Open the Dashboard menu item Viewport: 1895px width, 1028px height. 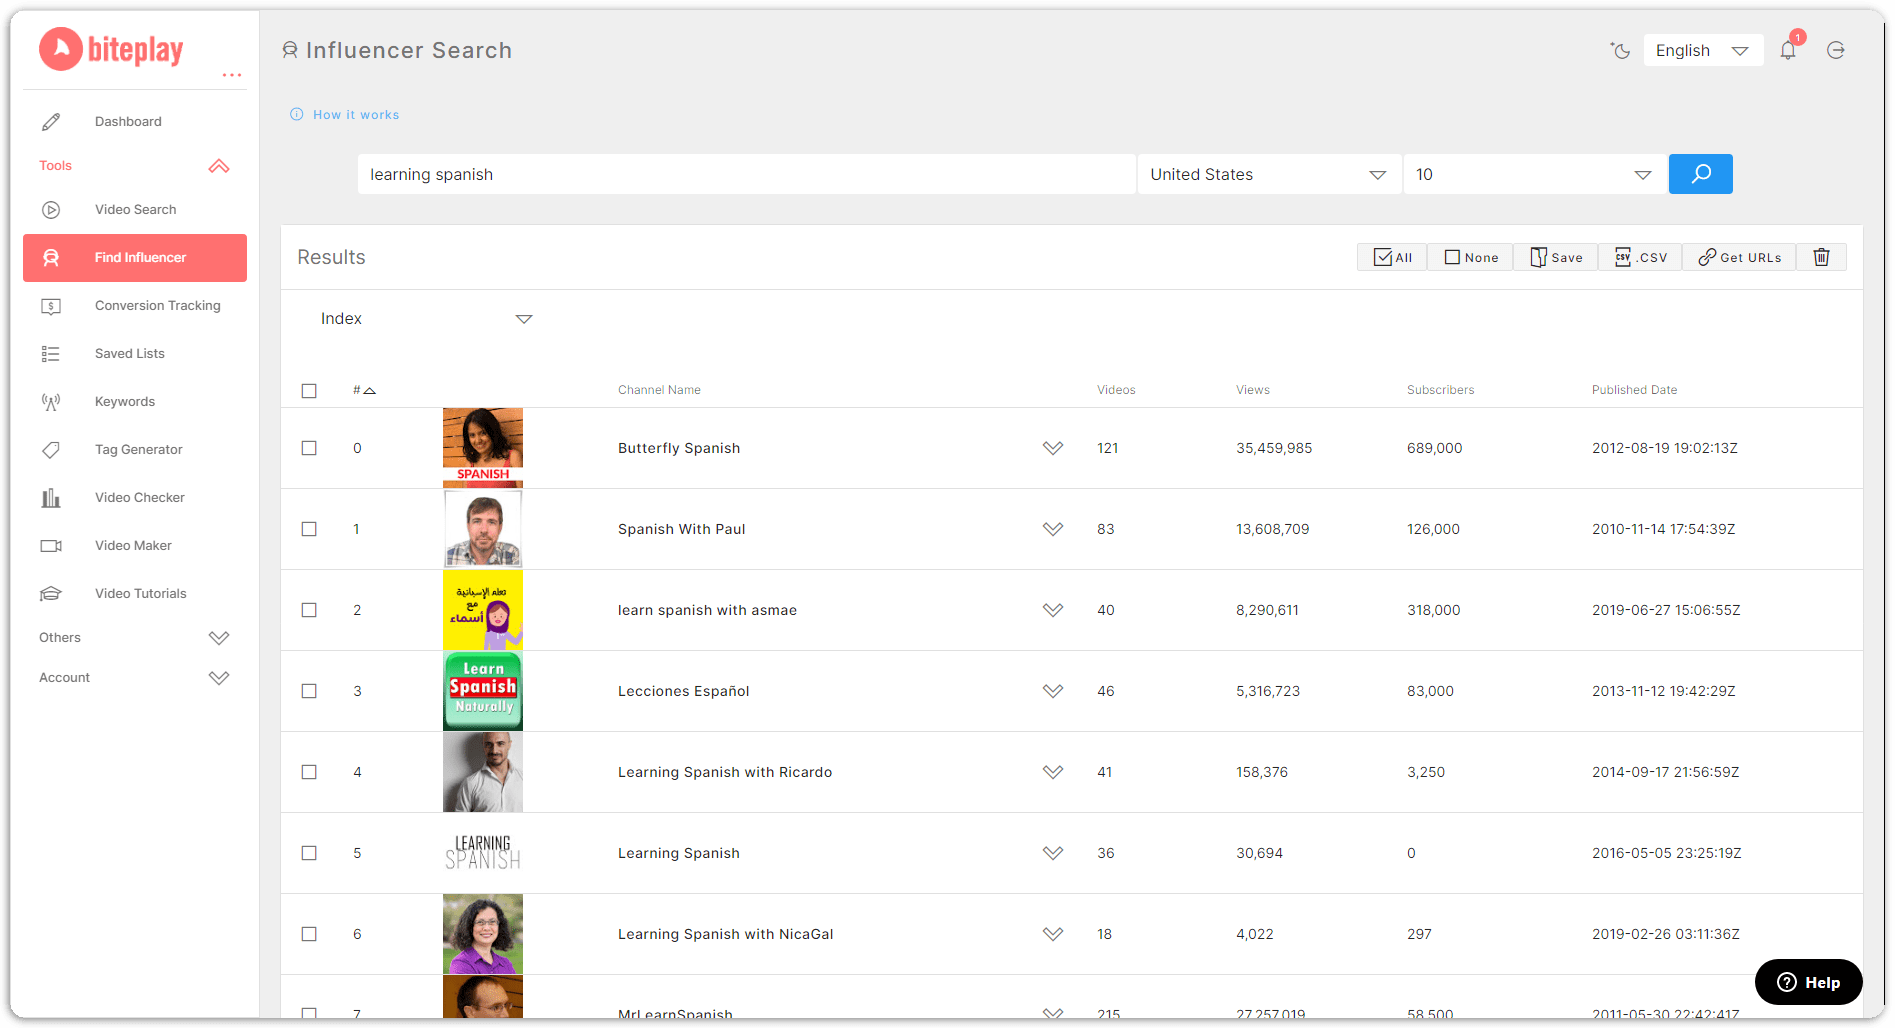click(x=128, y=121)
